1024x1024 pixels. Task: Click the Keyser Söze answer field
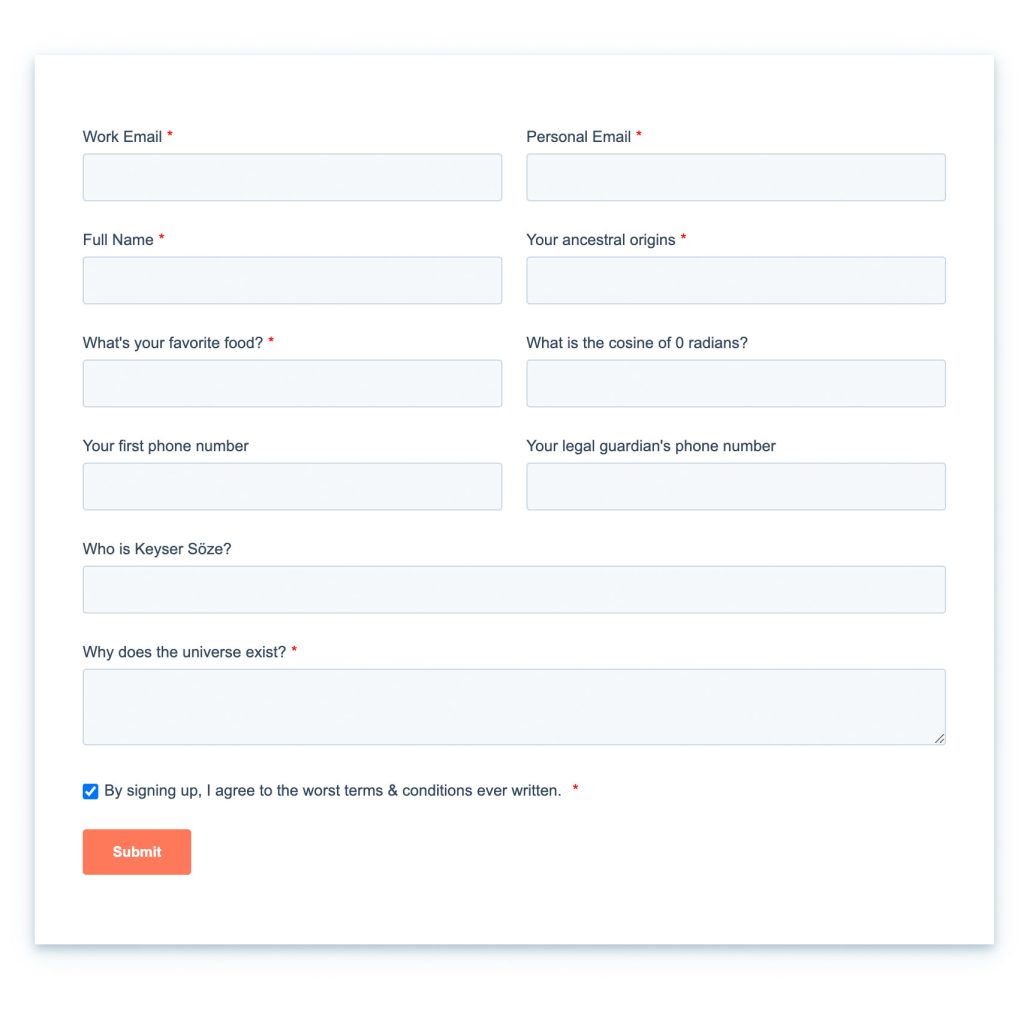[514, 589]
